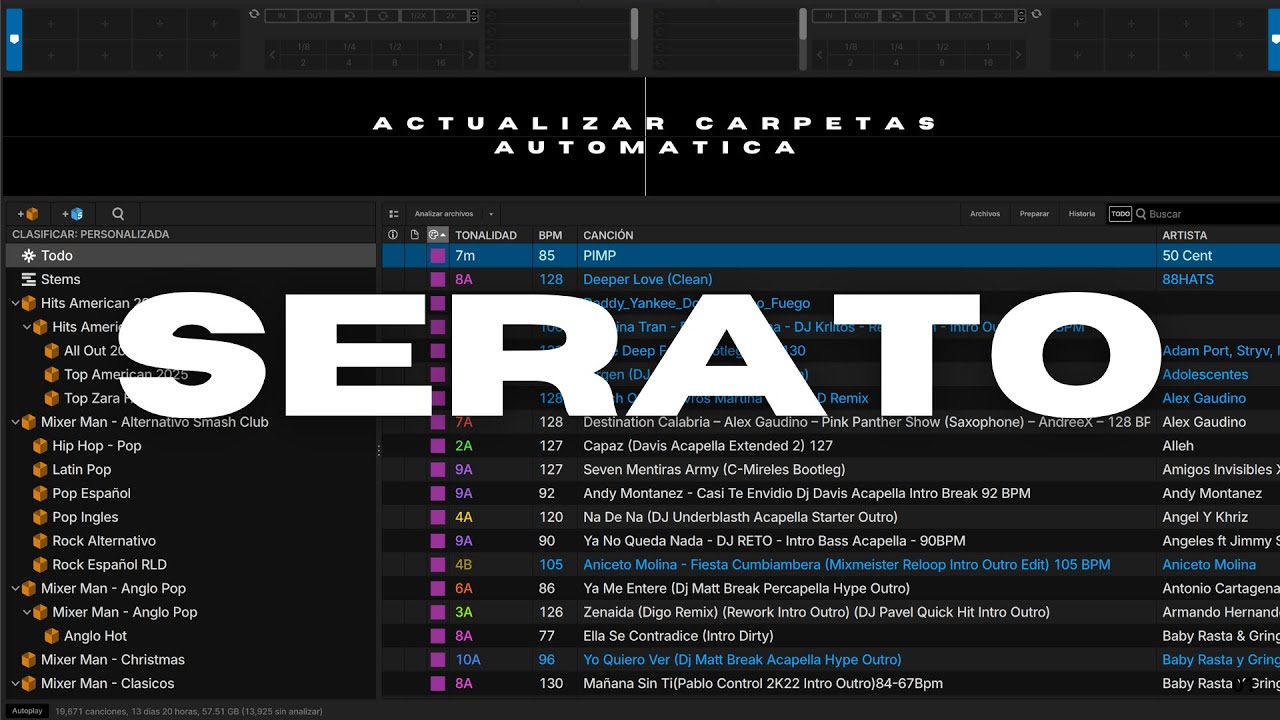Viewport: 1280px width, 720px height.
Task: Set right deck loop OUT point
Action: coord(862,16)
